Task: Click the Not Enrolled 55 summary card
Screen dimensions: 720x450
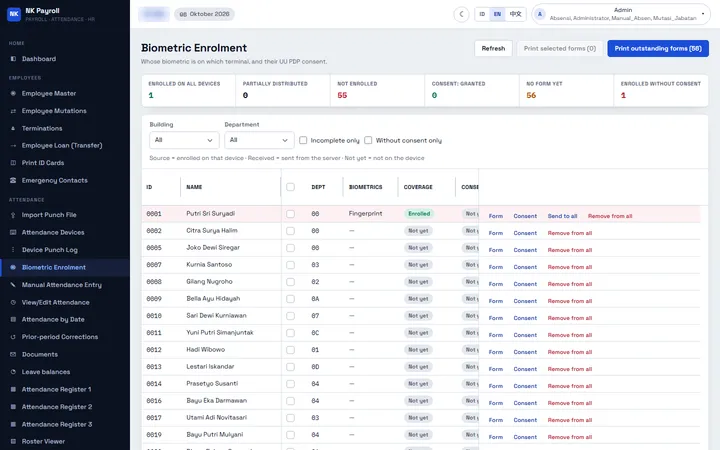Action: (x=377, y=90)
